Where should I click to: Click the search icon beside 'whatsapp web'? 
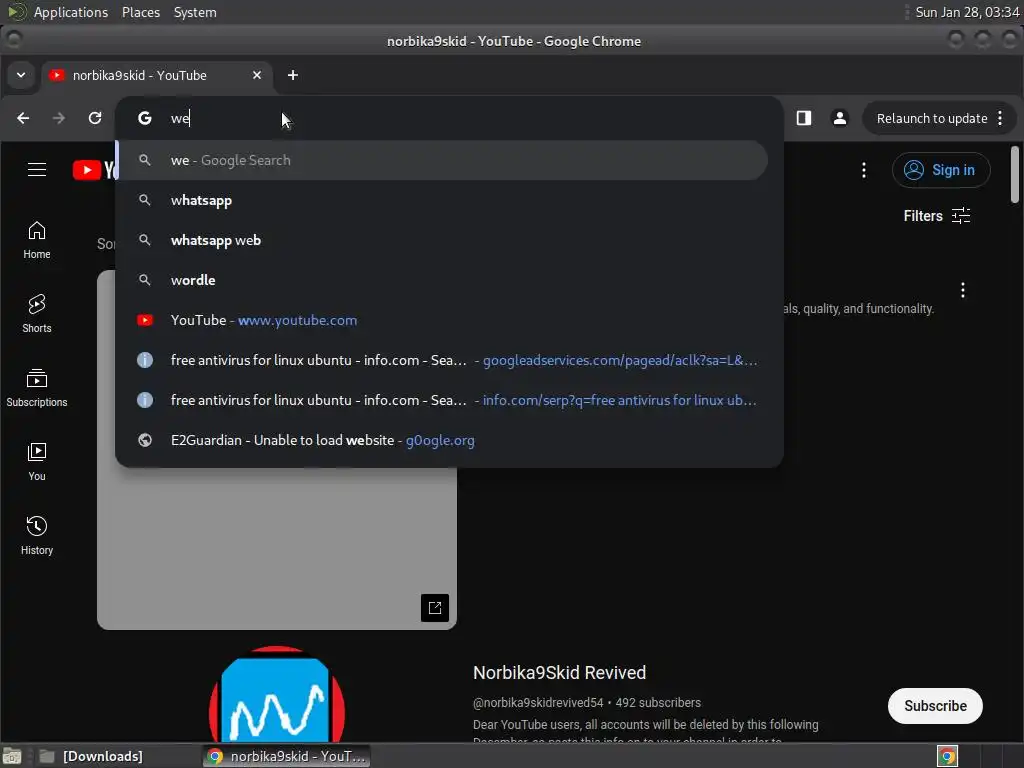pos(145,240)
